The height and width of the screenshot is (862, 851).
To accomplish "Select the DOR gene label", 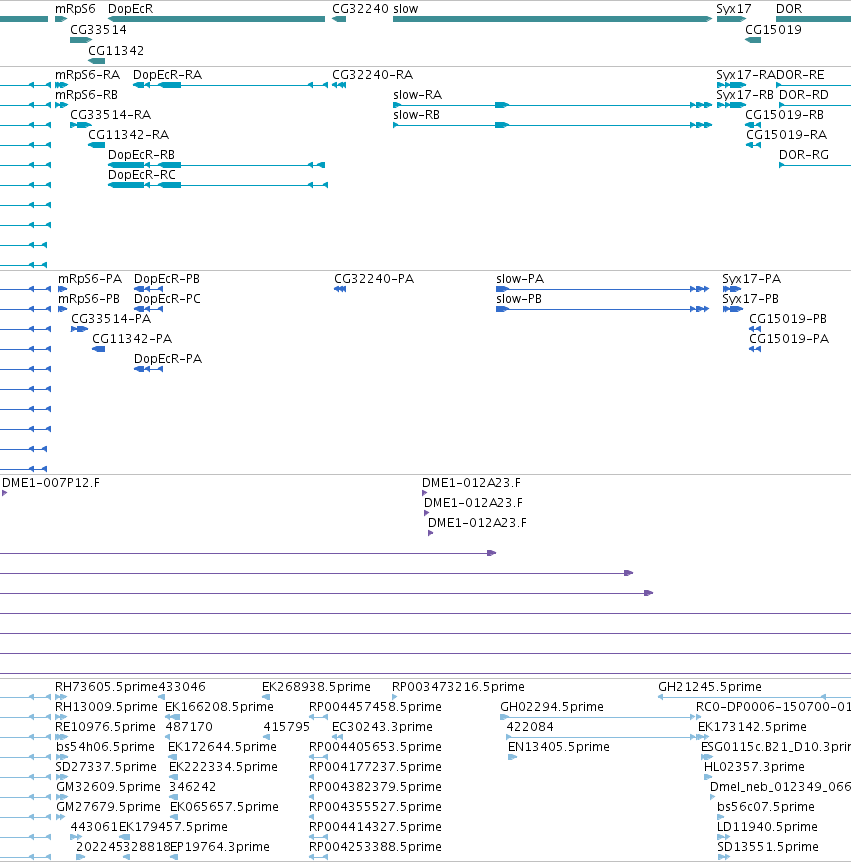I will click(x=789, y=9).
